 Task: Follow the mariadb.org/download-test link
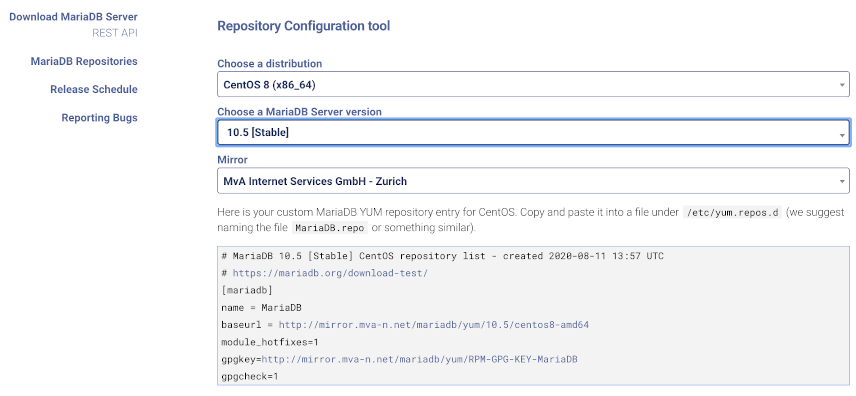(x=330, y=273)
